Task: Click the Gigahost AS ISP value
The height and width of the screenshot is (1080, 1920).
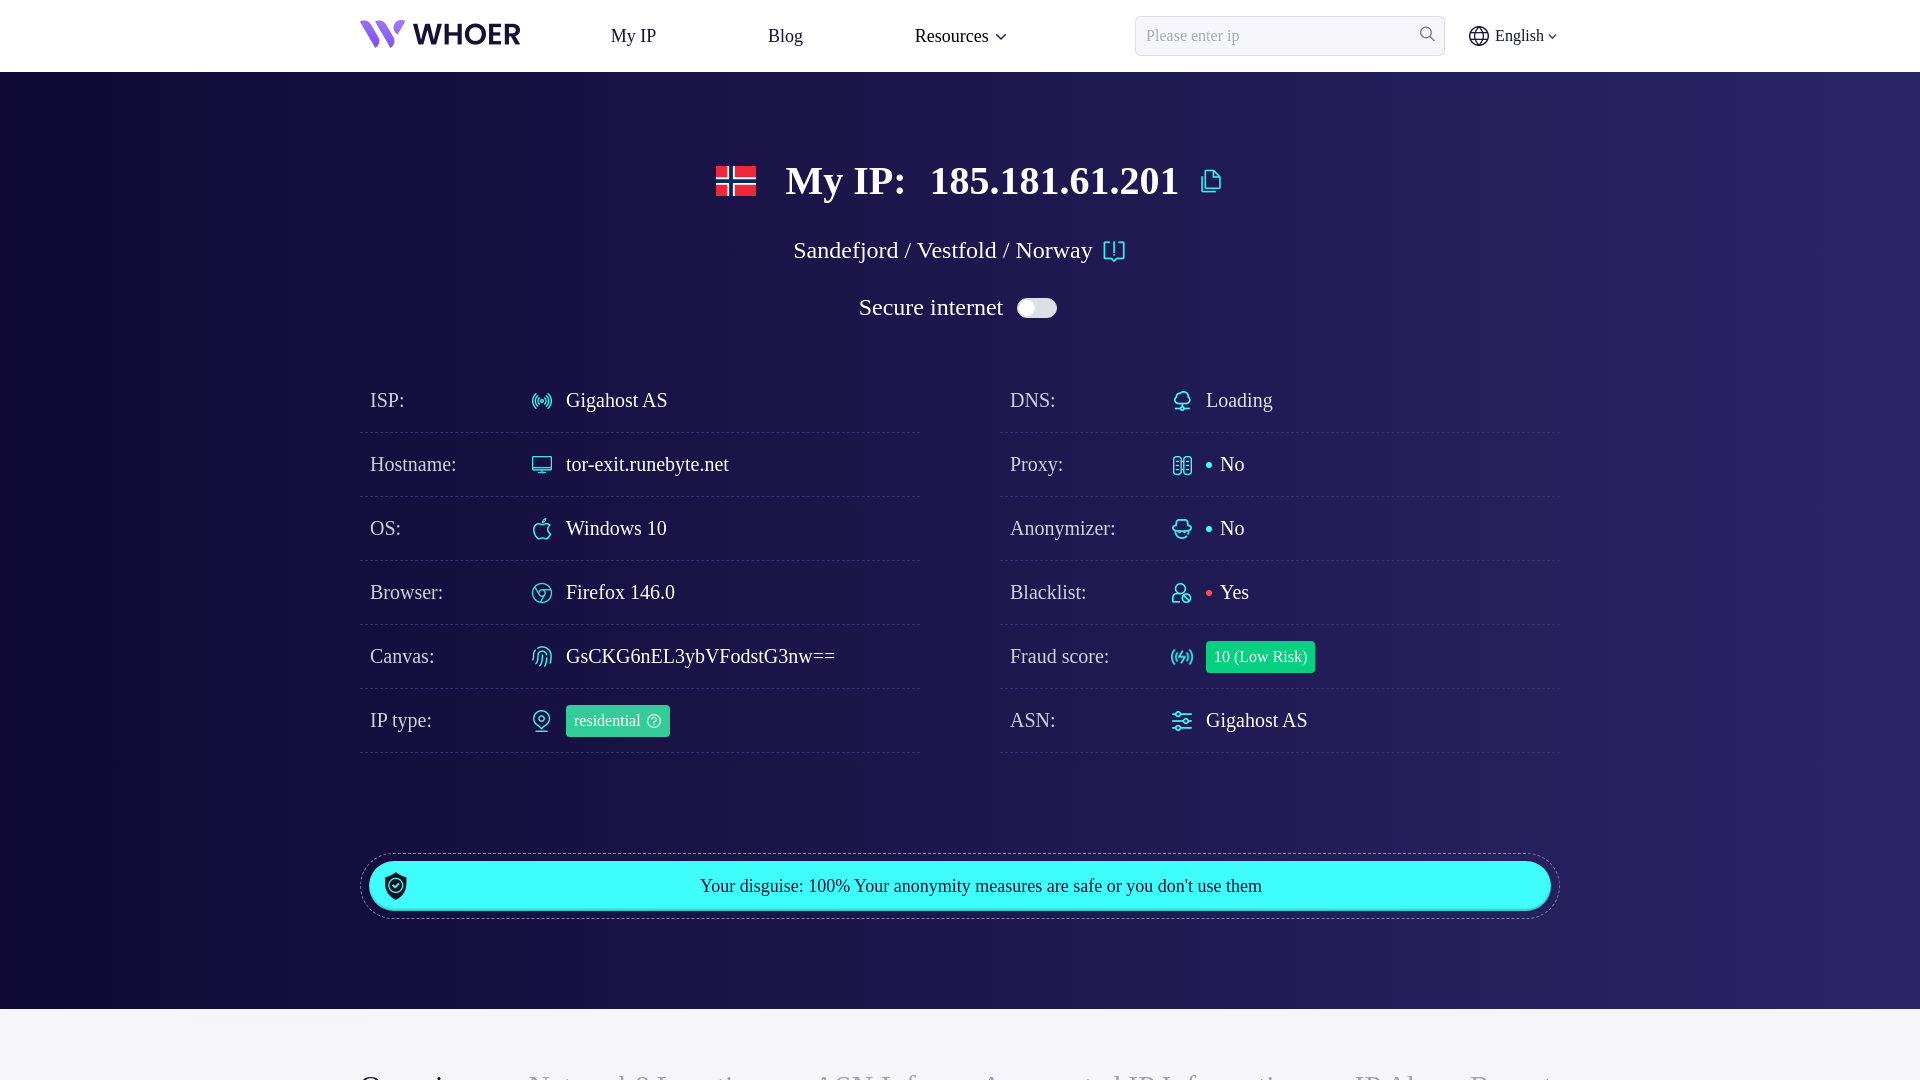Action: pyautogui.click(x=617, y=400)
